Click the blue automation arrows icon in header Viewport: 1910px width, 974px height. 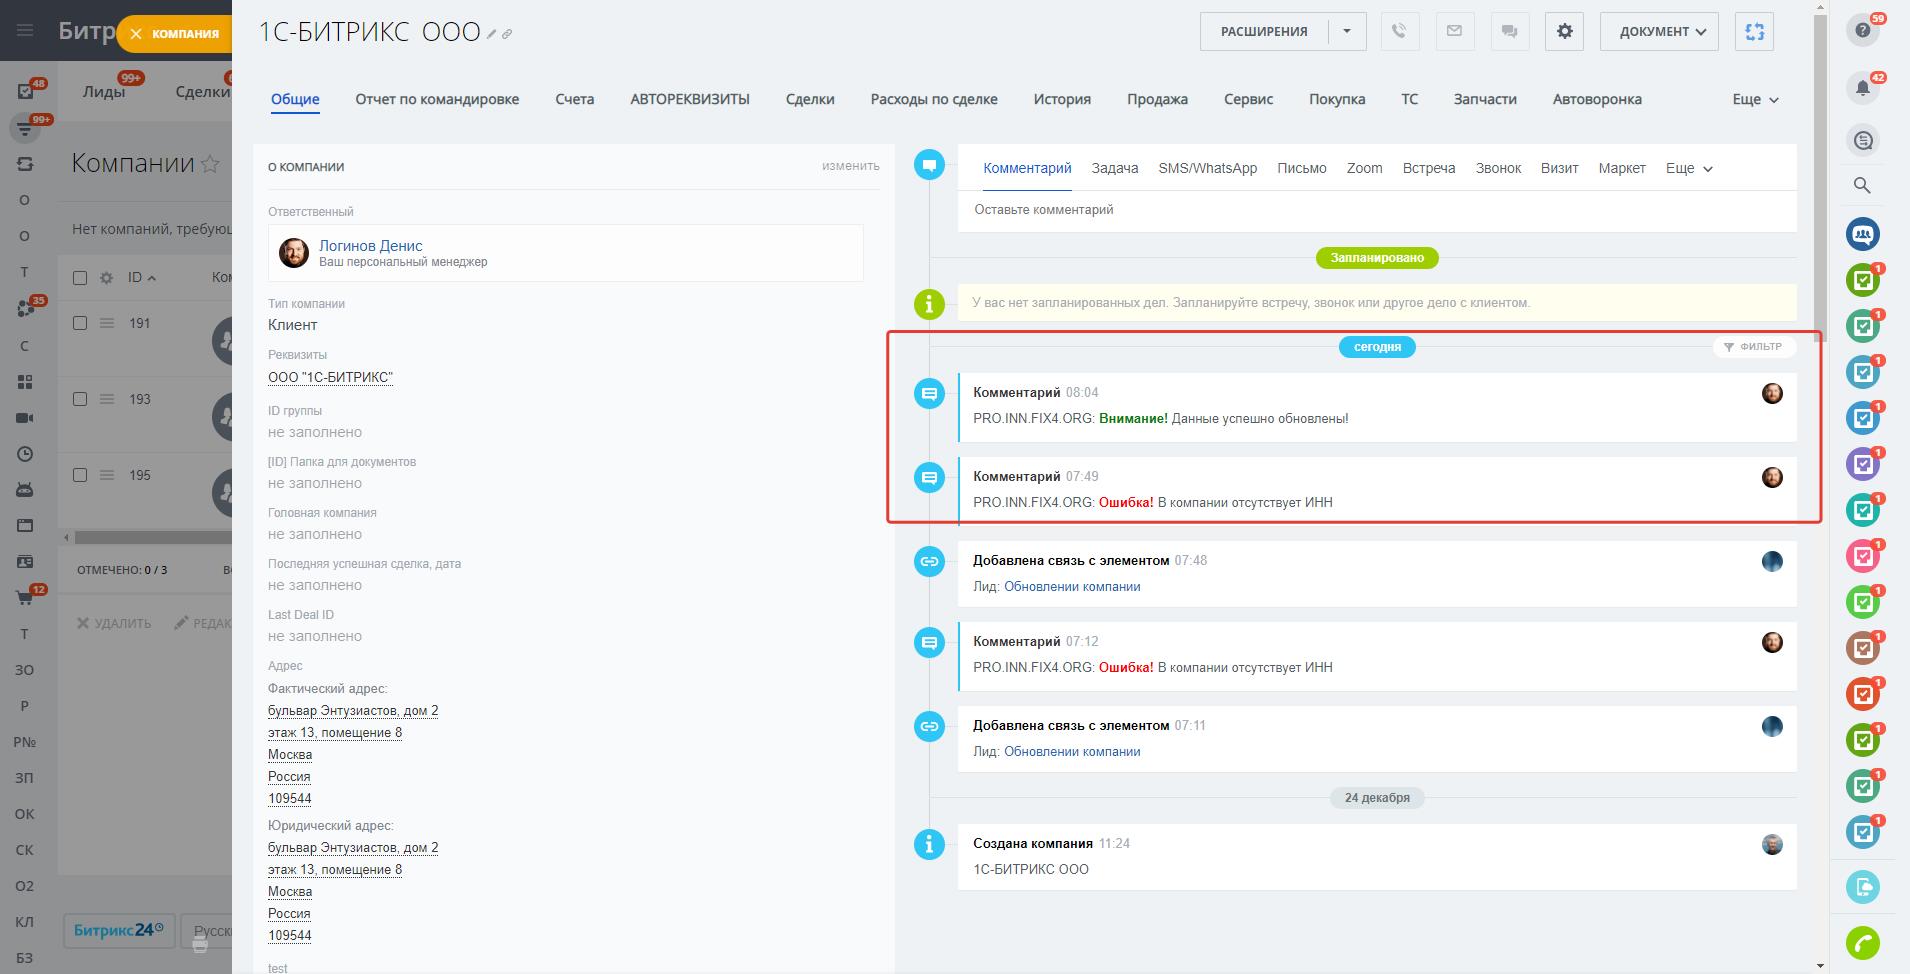[1755, 31]
